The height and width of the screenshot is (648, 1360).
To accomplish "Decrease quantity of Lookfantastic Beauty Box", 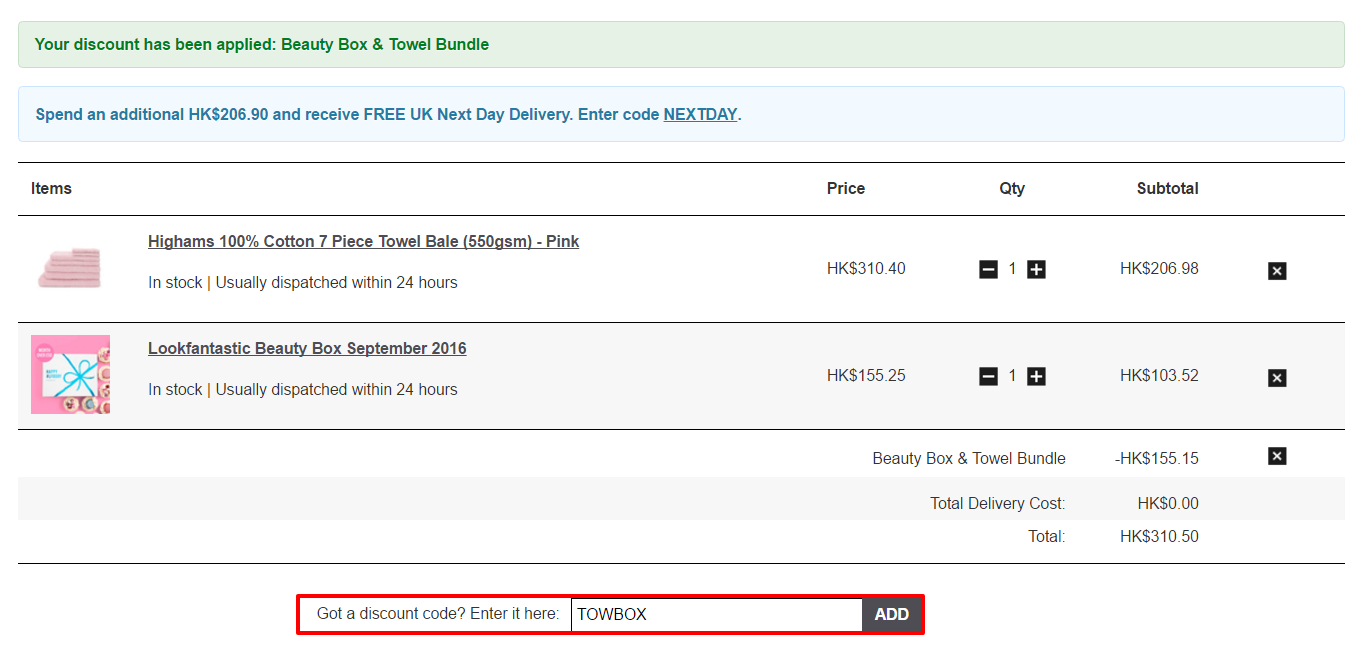I will click(x=988, y=376).
